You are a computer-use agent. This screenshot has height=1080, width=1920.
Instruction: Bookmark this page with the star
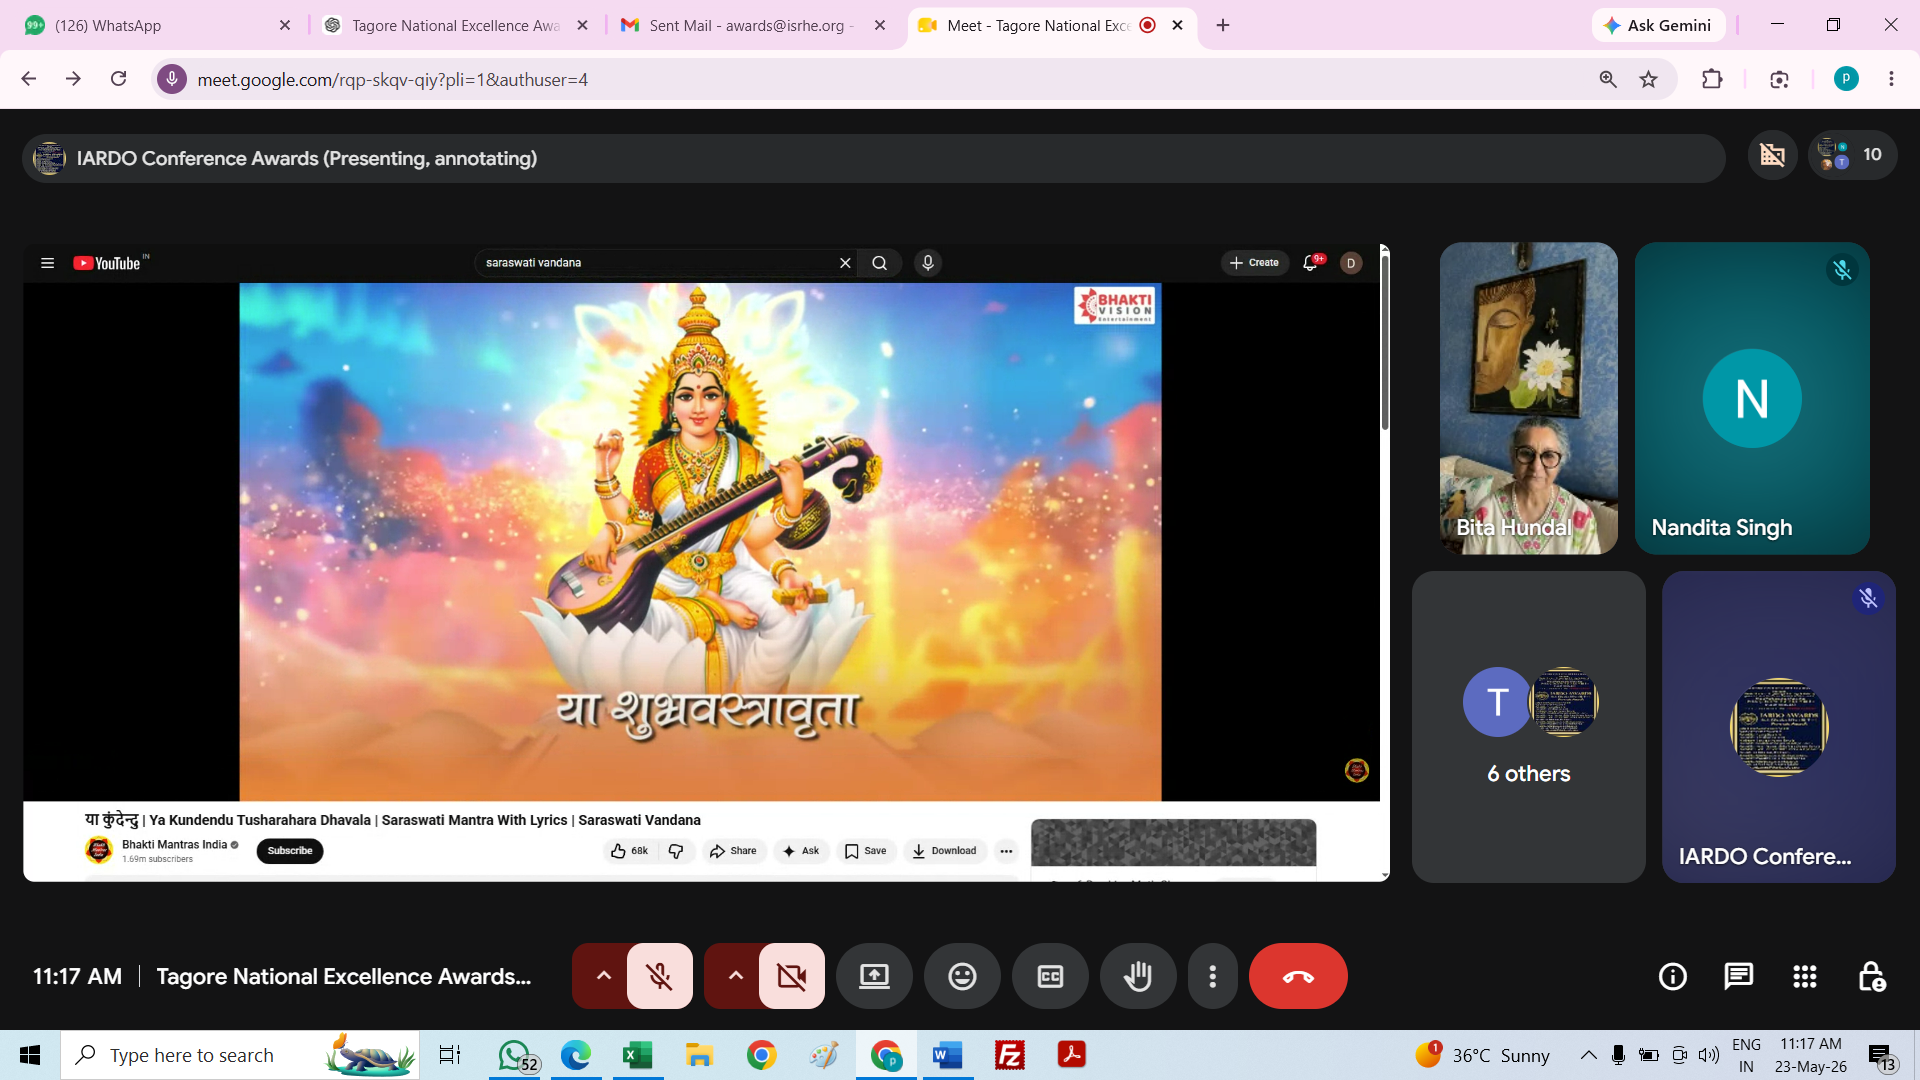point(1649,79)
